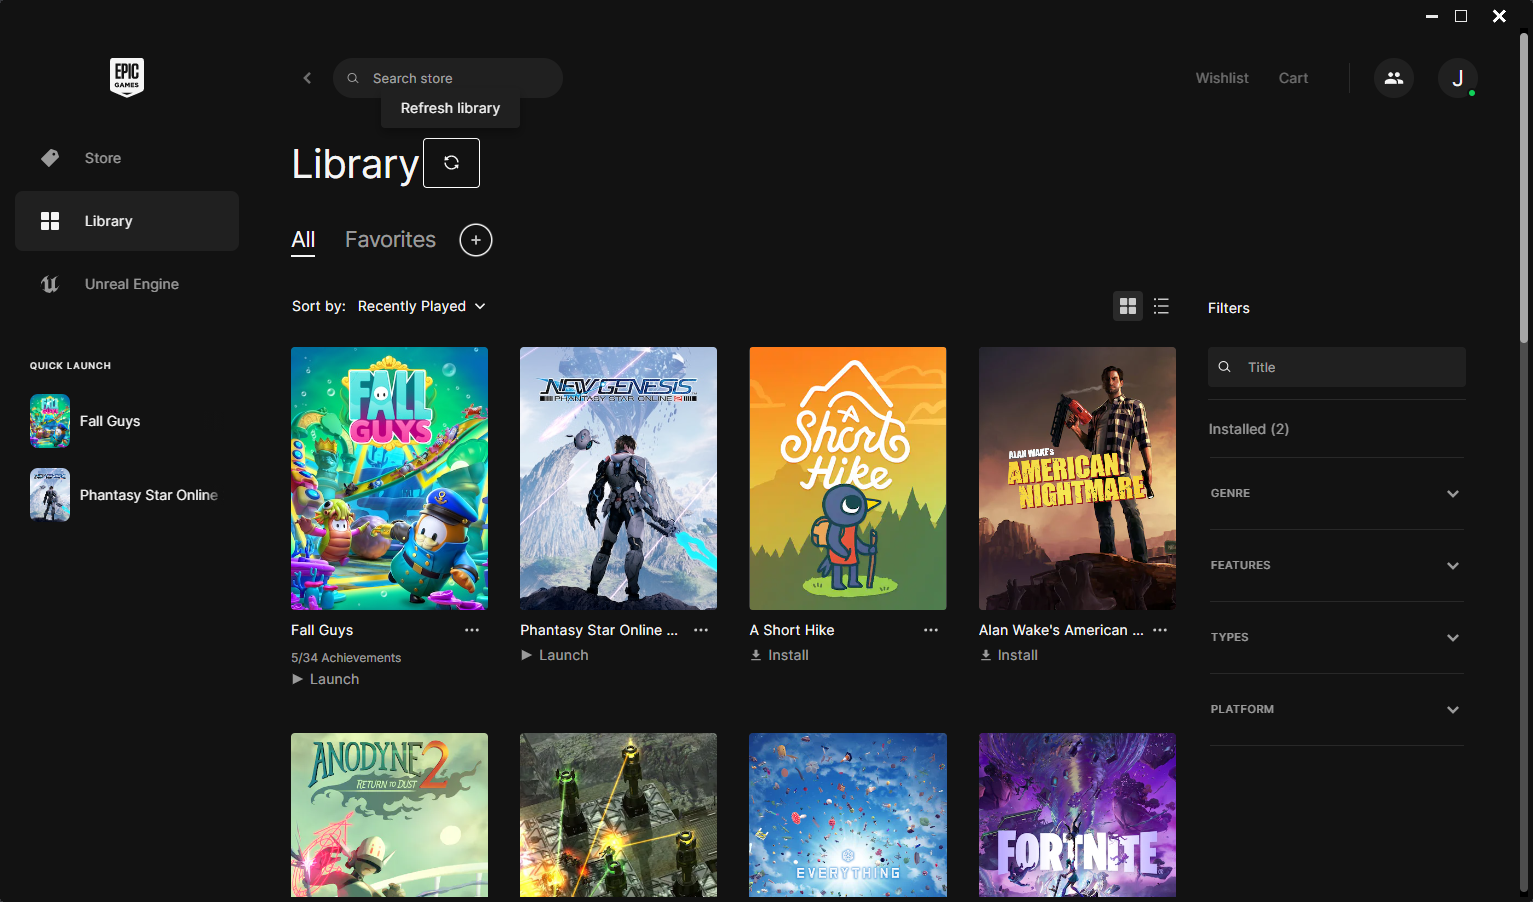Open the Wishlist link
Screen dimensions: 1533x902
[x=1222, y=78]
